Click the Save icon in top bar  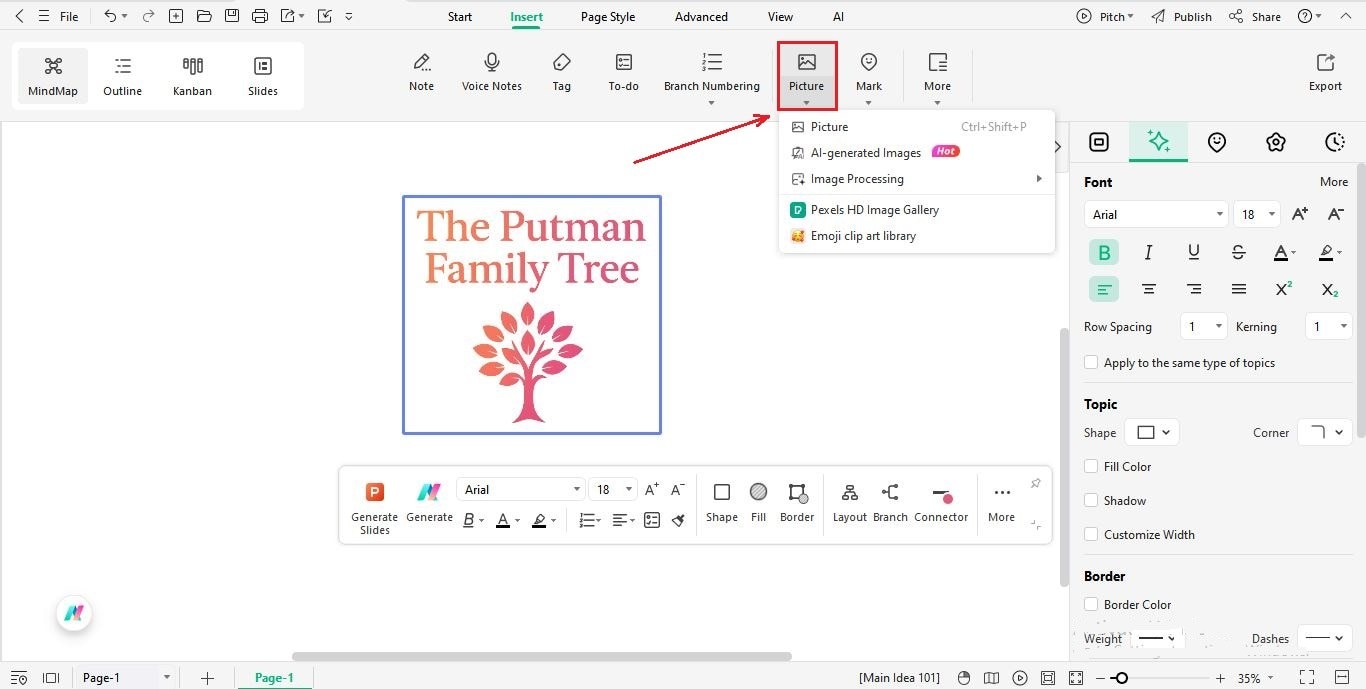pyautogui.click(x=232, y=16)
